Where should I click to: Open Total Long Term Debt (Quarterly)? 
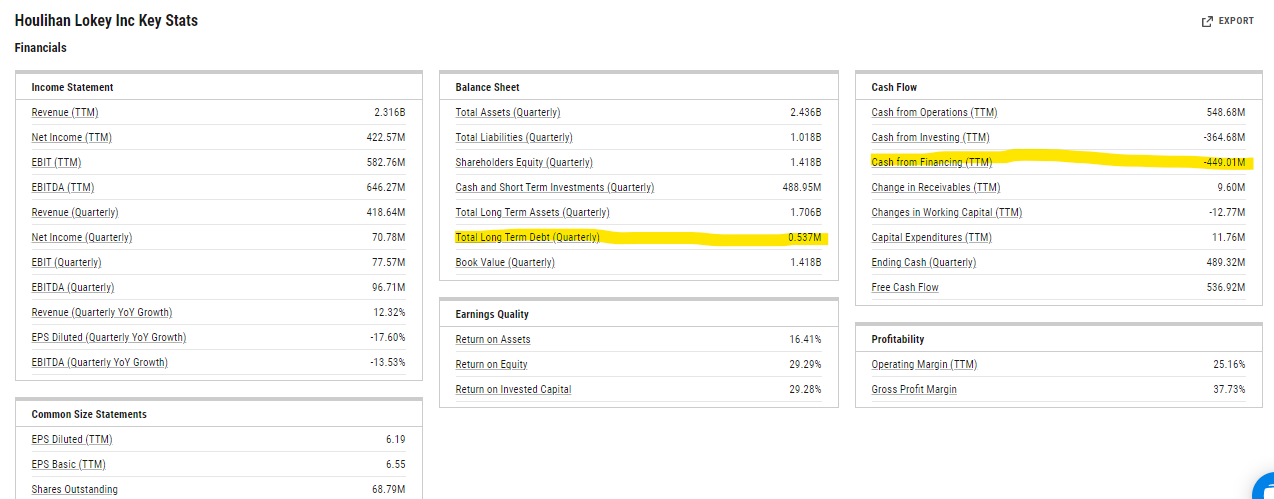527,237
